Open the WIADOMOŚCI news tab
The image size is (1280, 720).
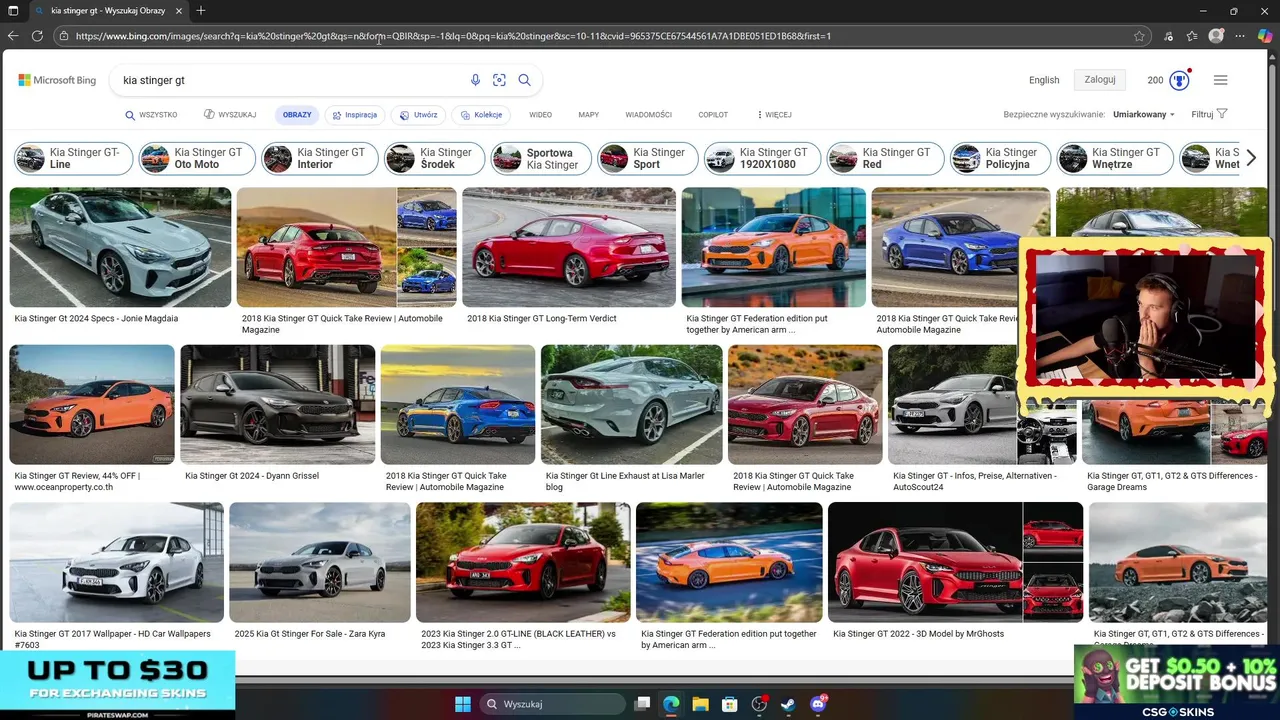coord(648,115)
